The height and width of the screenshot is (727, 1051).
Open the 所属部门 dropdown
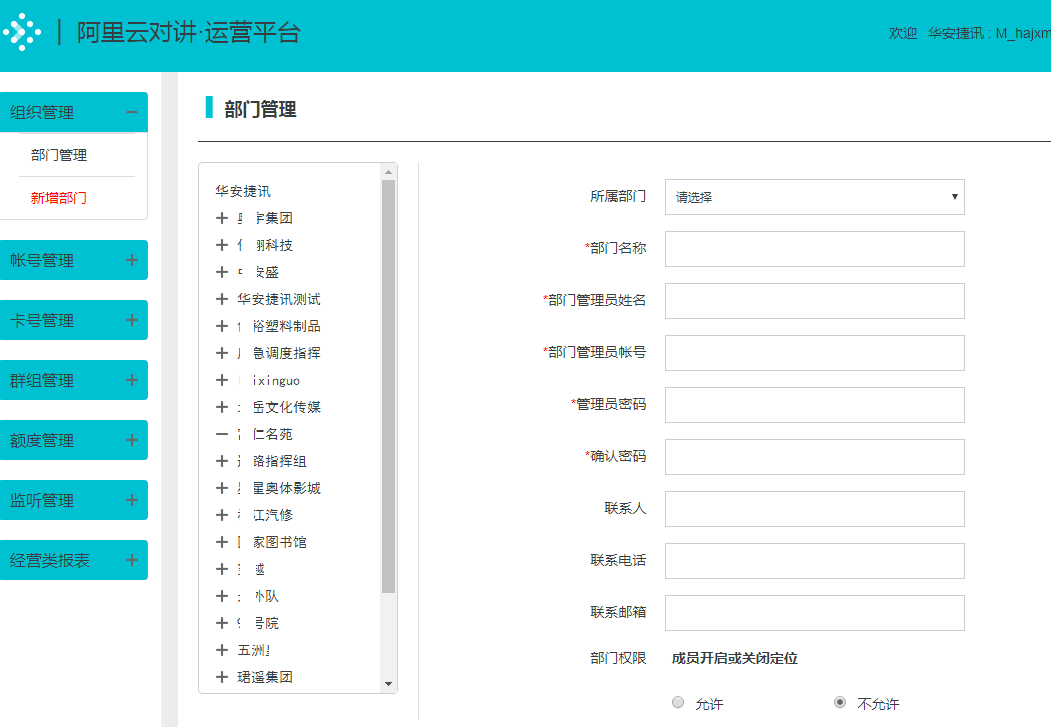(814, 197)
